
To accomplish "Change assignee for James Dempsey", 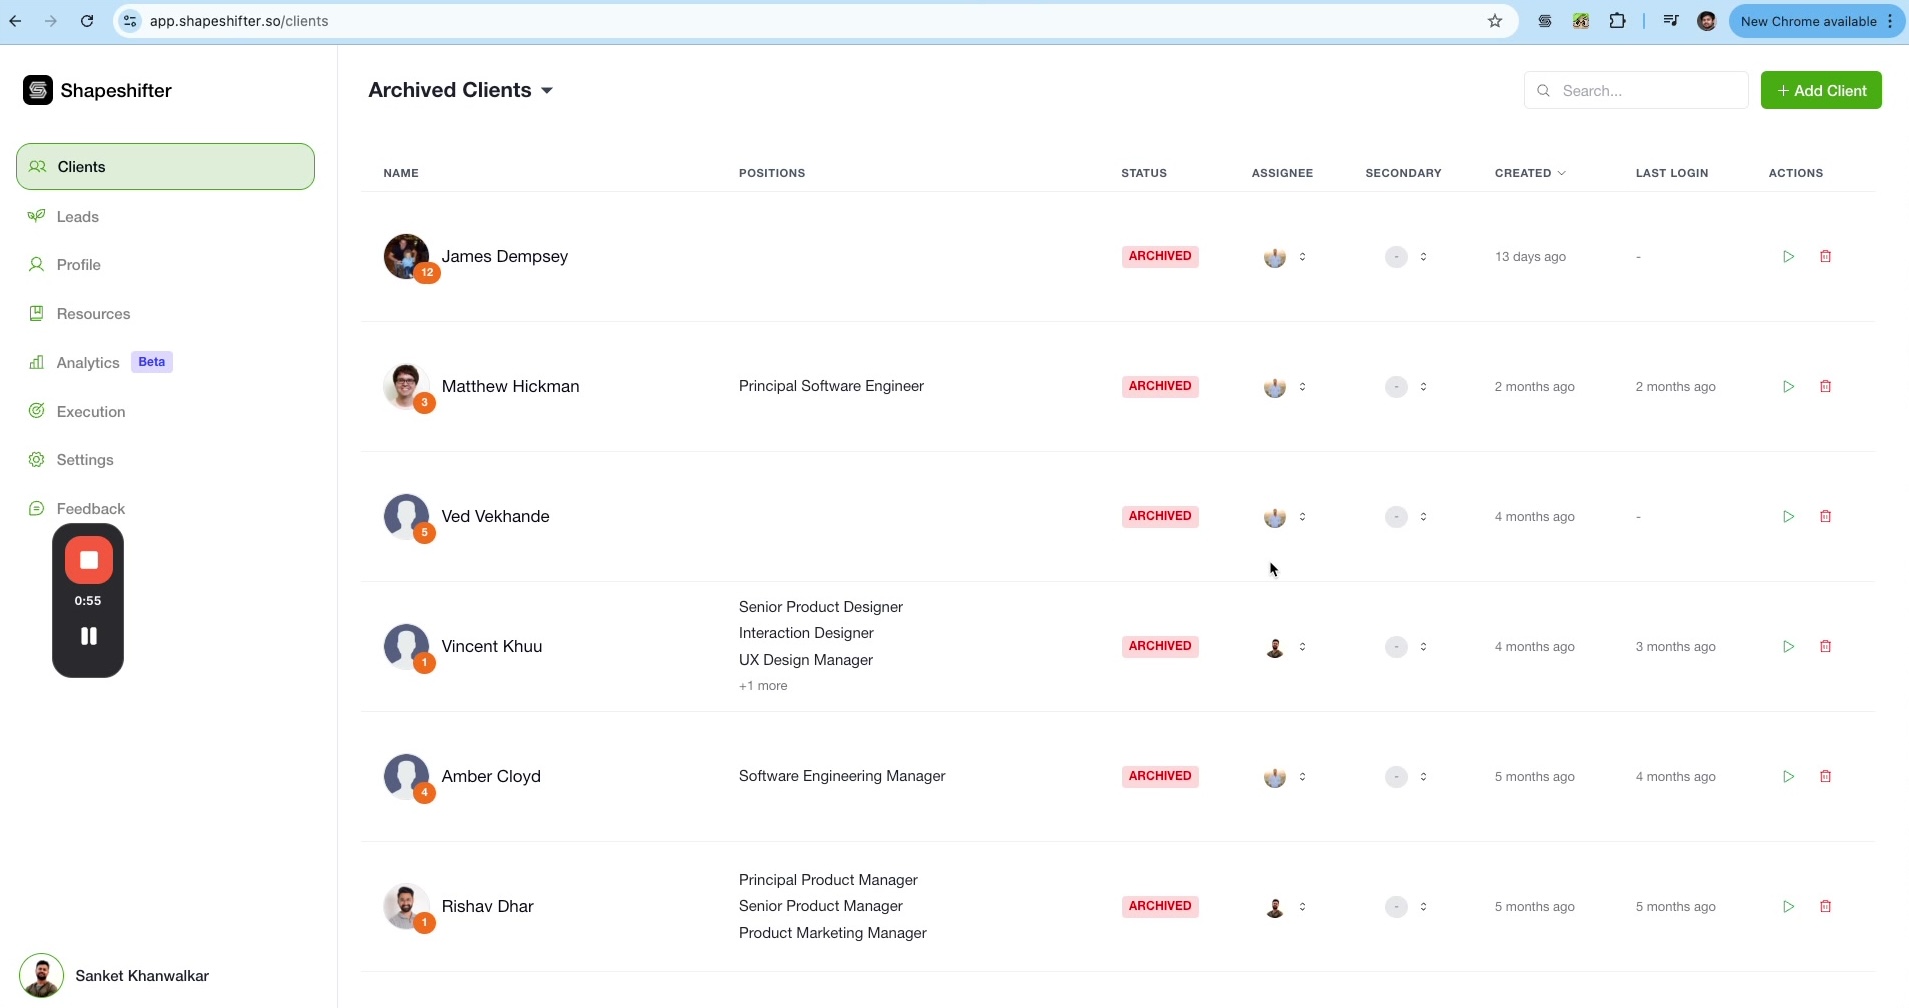I will pos(1286,257).
